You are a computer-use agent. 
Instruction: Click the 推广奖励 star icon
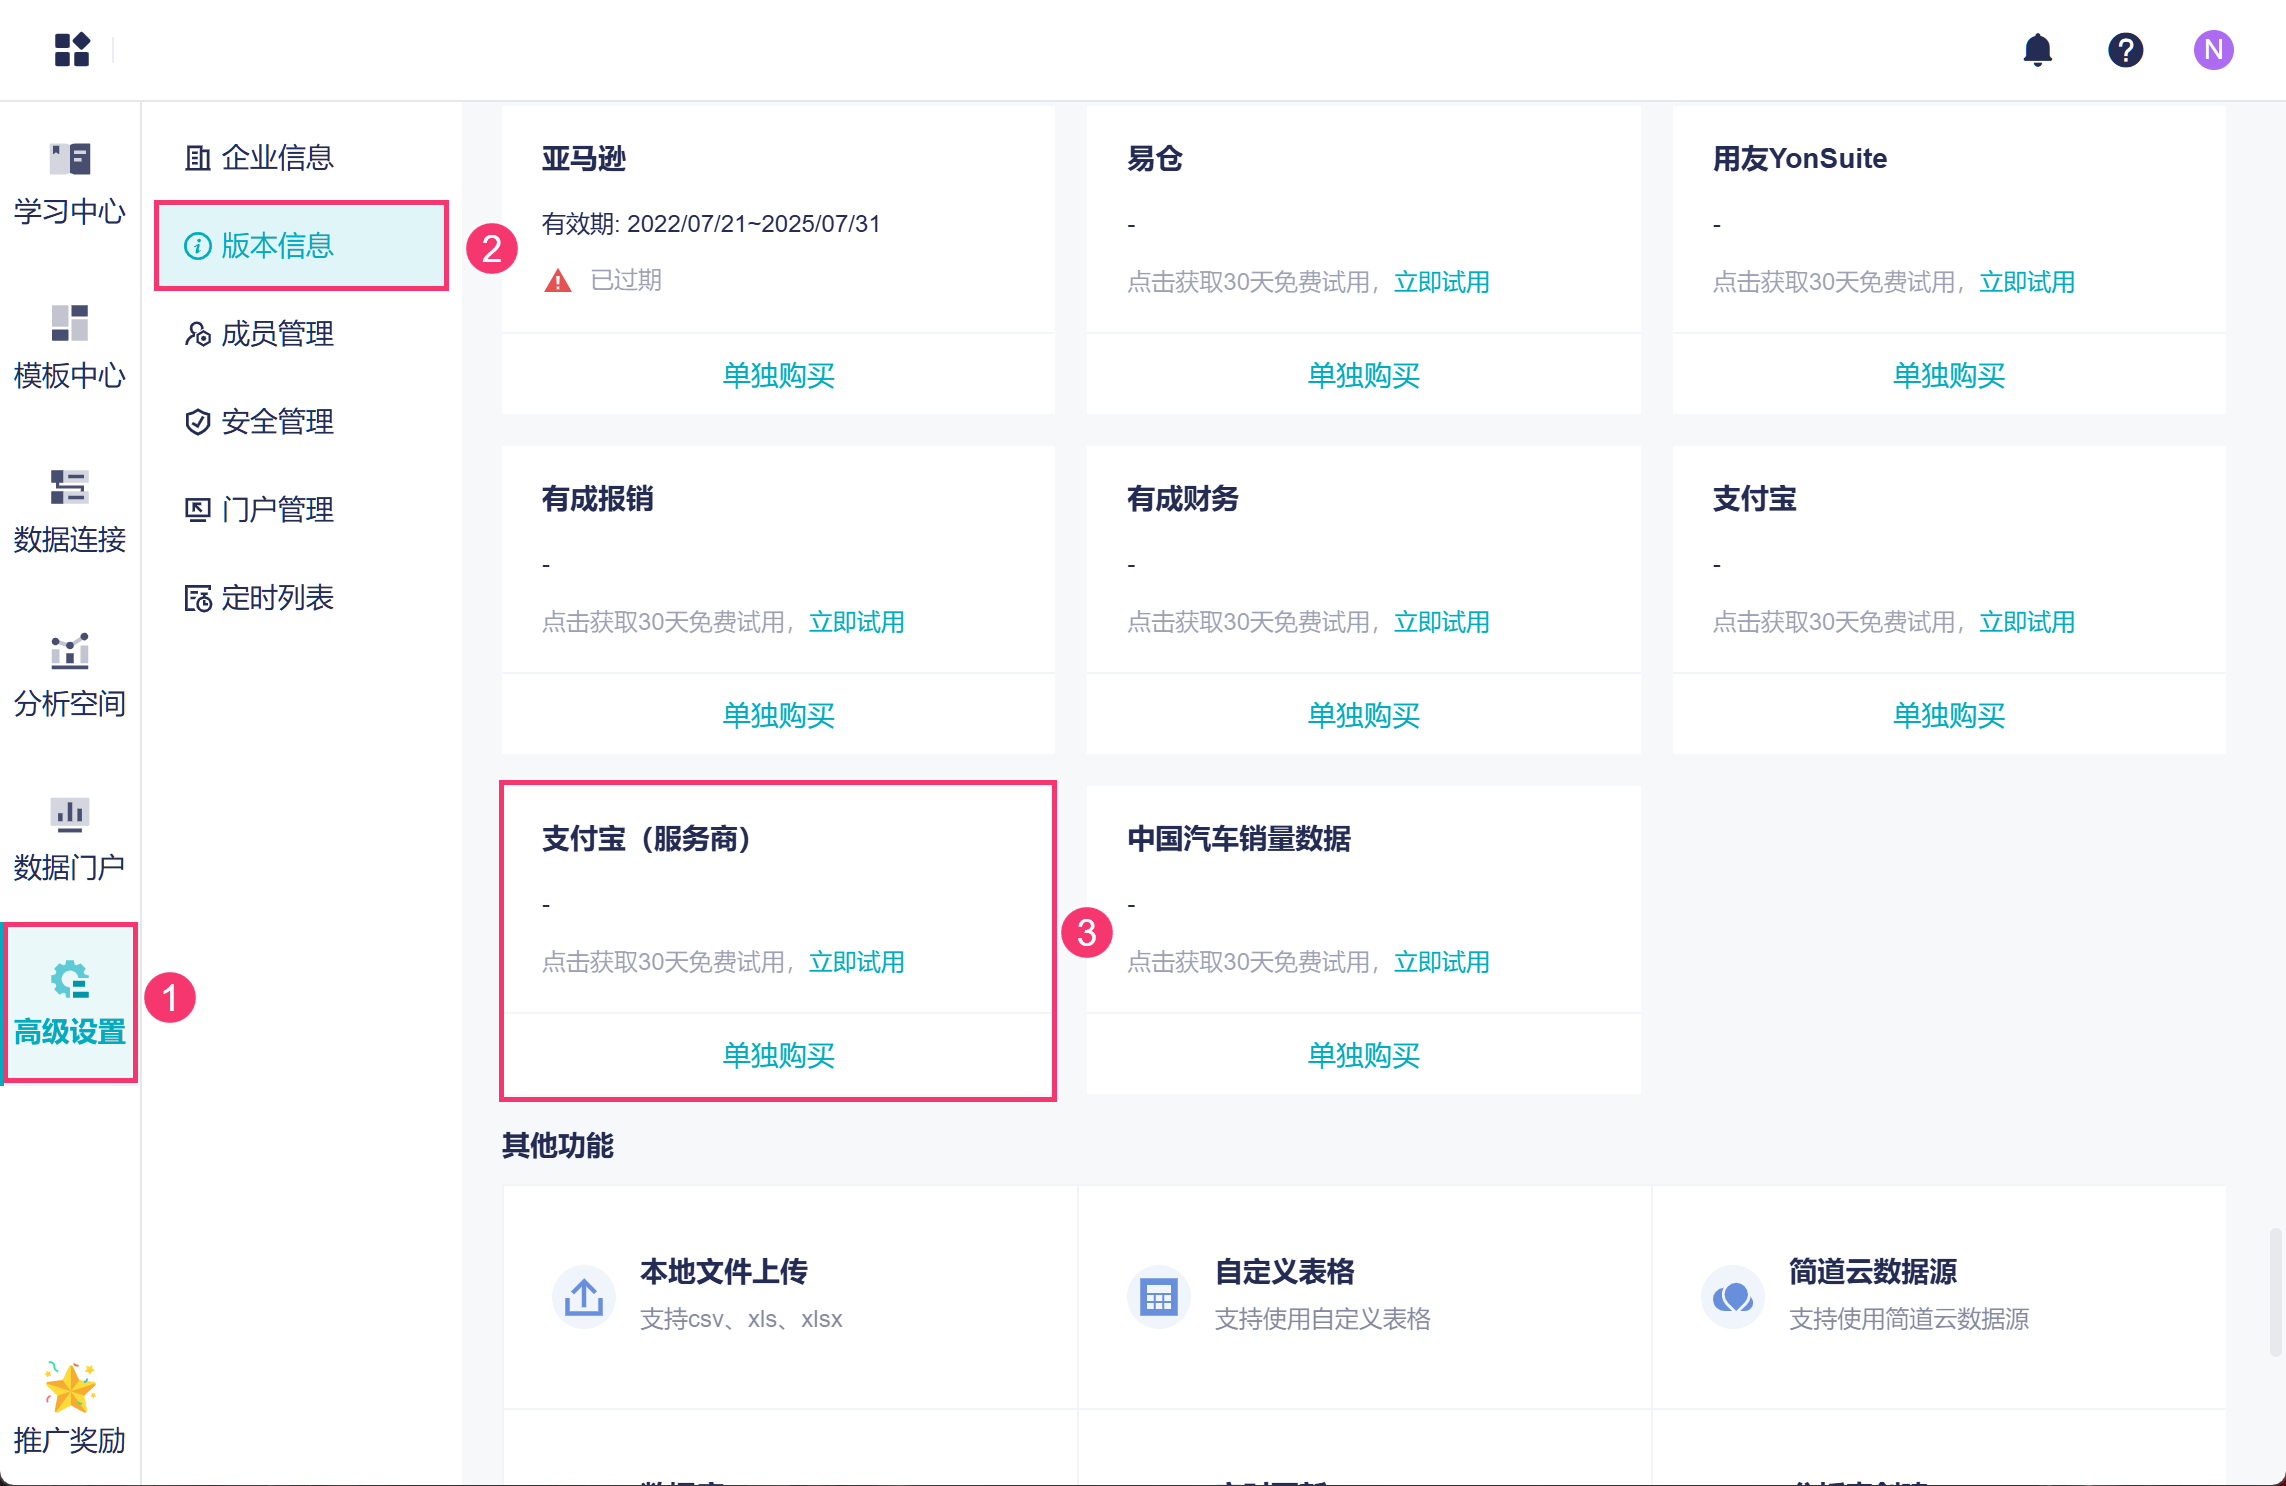(x=70, y=1388)
